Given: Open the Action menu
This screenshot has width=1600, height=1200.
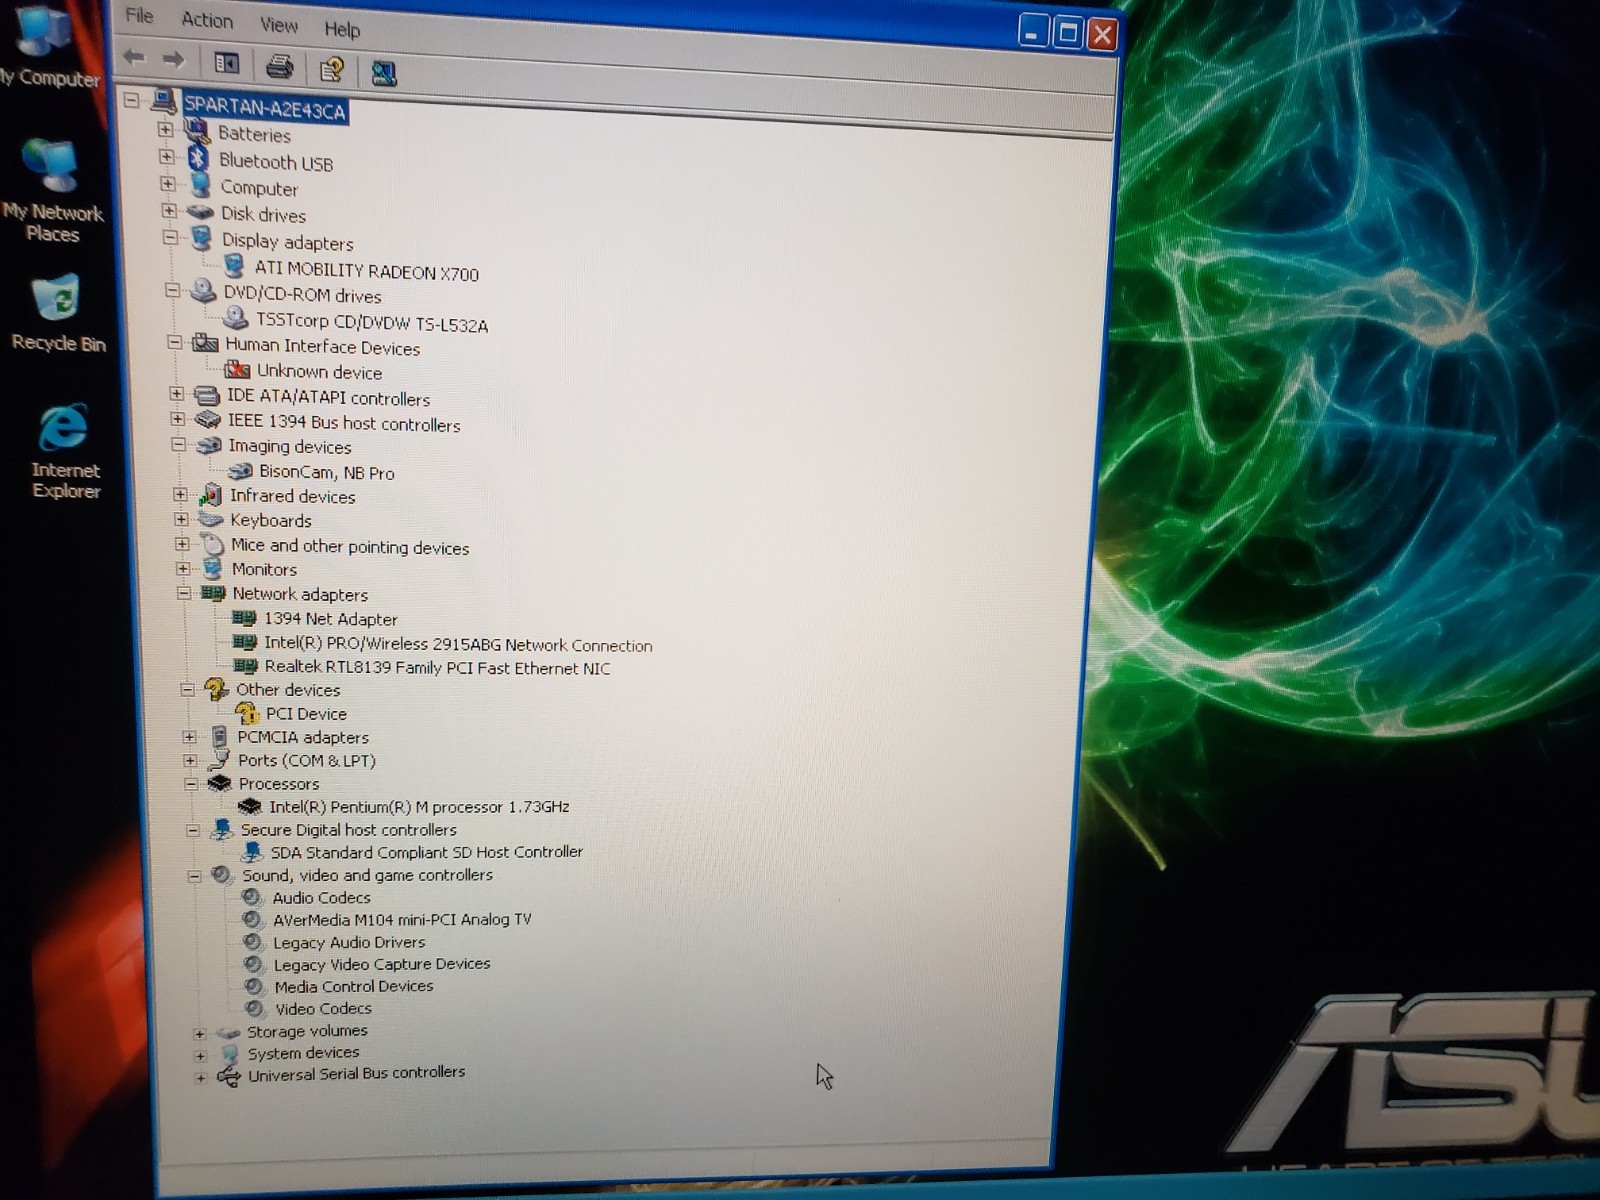Looking at the screenshot, I should [207, 20].
